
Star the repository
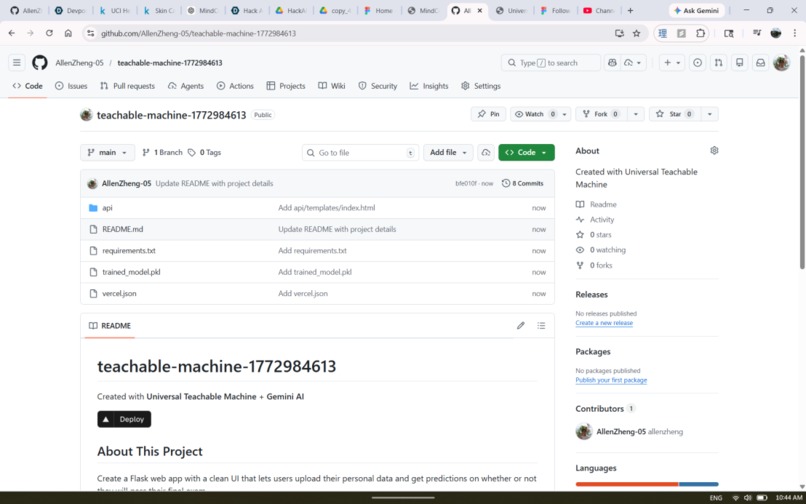point(674,114)
